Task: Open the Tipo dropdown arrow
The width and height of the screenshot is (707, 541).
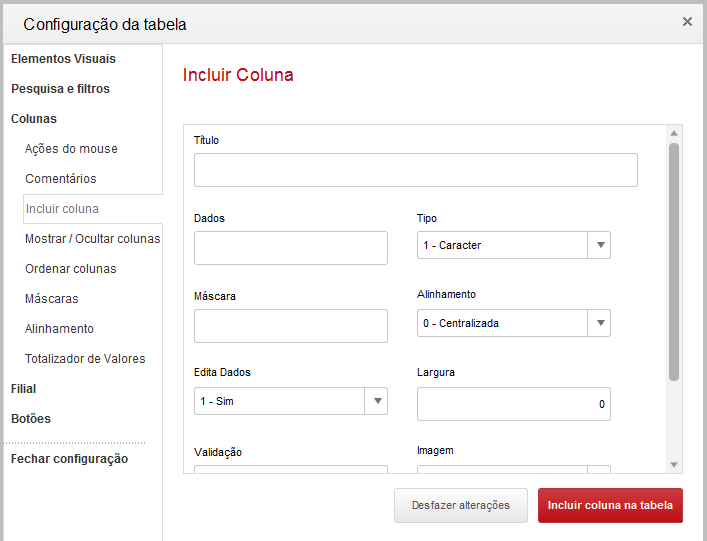Action: point(600,245)
